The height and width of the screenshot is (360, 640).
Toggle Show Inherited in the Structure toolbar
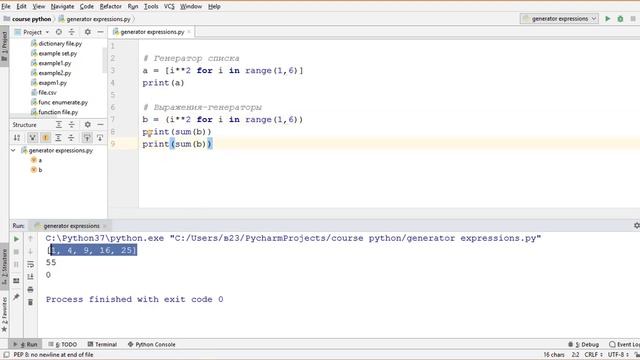(32, 138)
